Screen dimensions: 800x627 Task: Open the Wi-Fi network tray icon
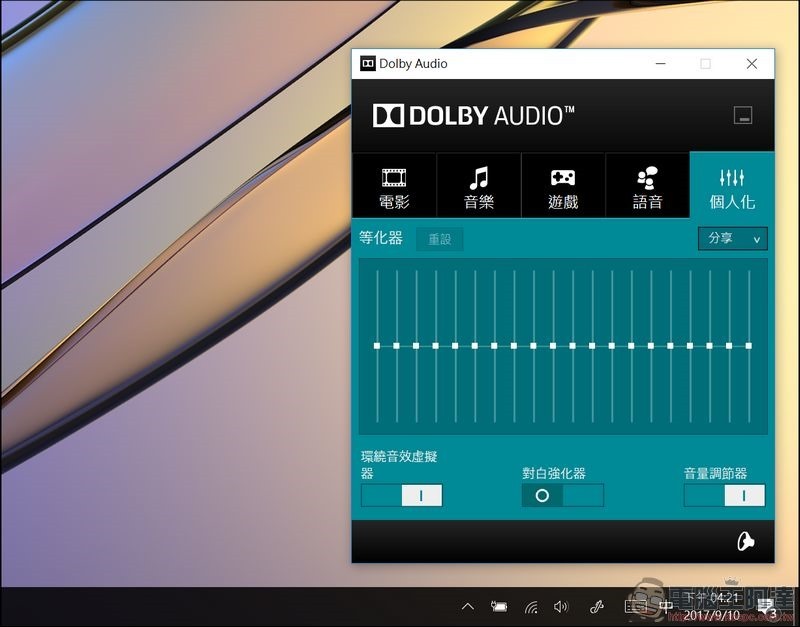tap(531, 607)
